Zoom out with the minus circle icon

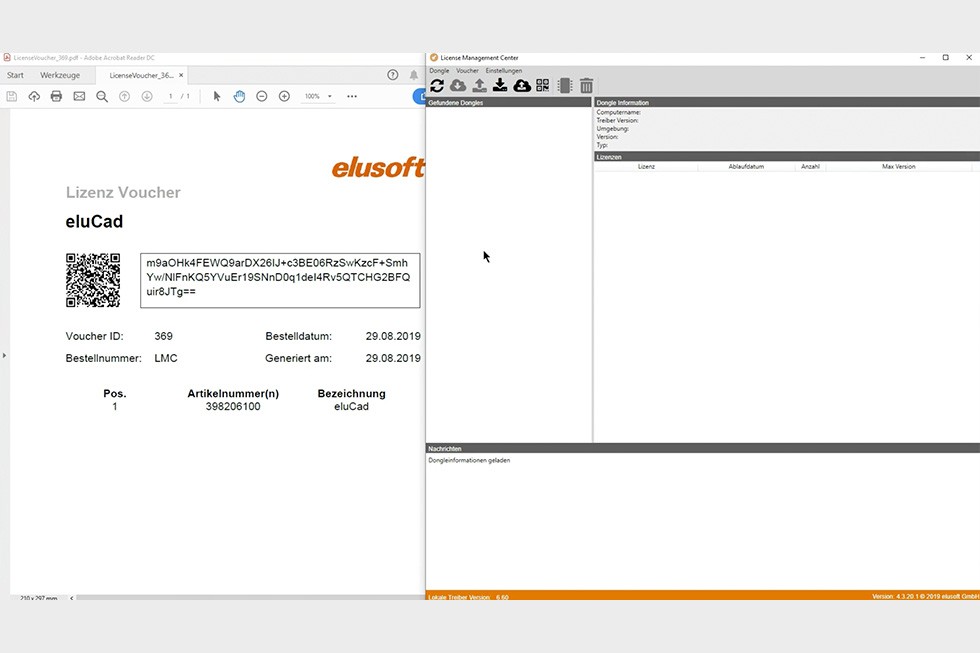tap(262, 96)
